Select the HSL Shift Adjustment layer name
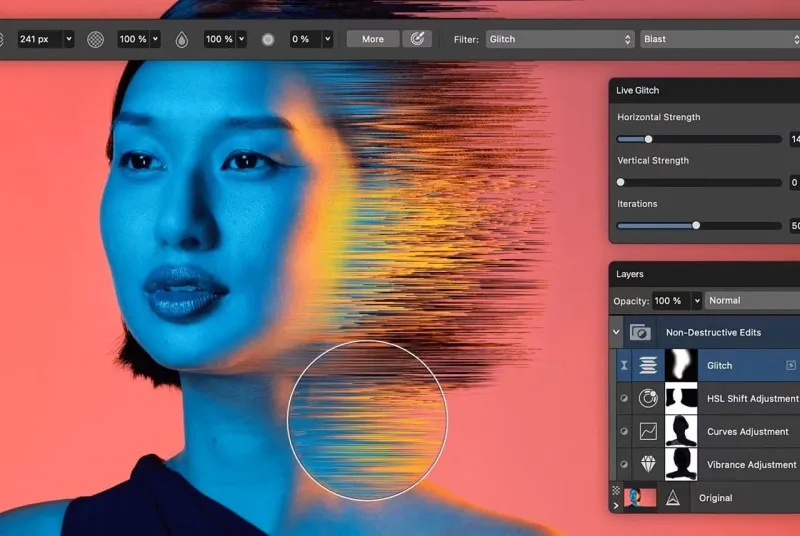This screenshot has width=800, height=536. pyautogui.click(x=753, y=398)
